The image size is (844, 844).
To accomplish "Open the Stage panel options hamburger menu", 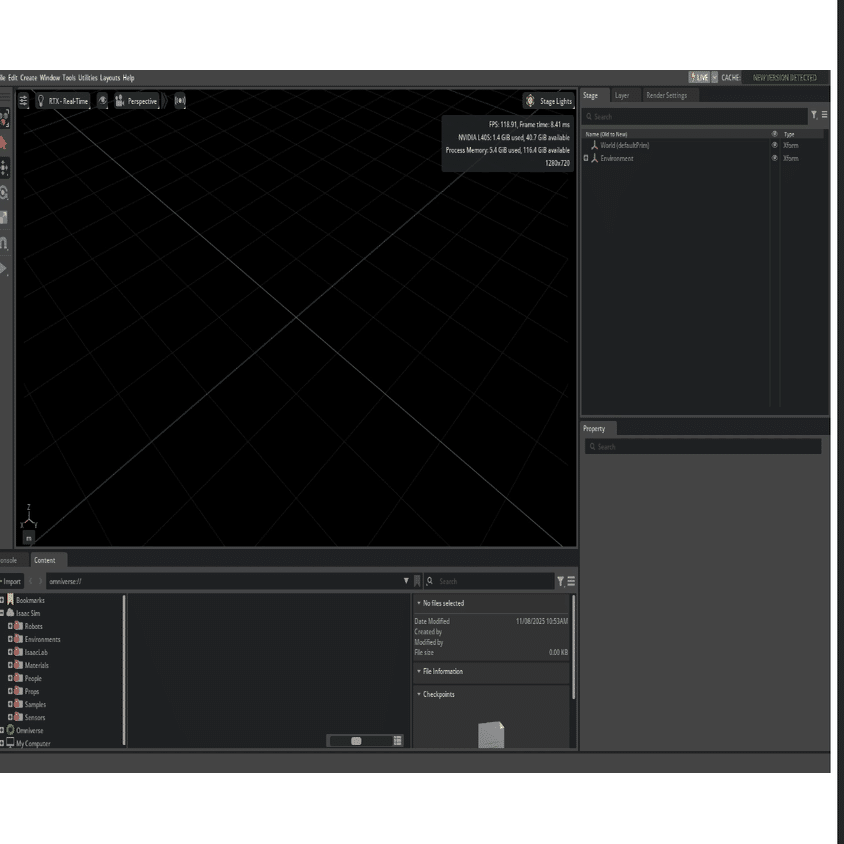I will point(824,115).
